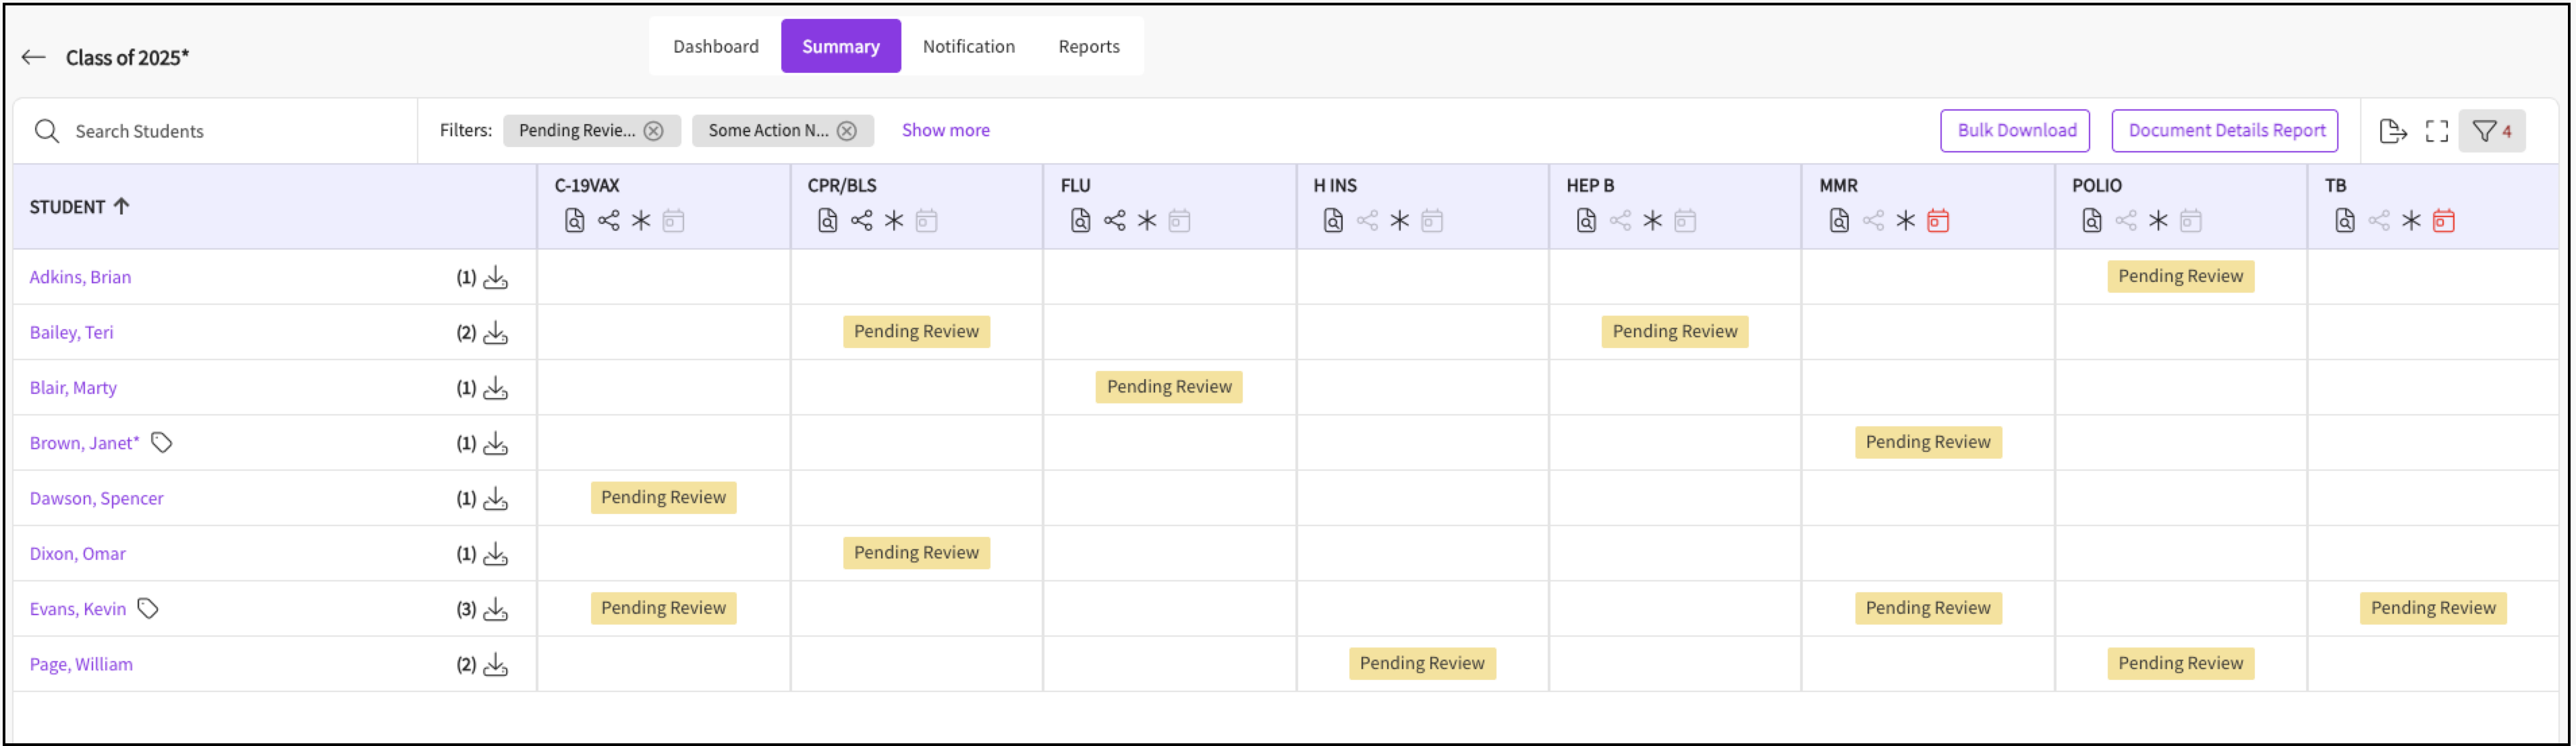Download documents for Evans, Kevin
The width and height of the screenshot is (2576, 746).
click(496, 609)
